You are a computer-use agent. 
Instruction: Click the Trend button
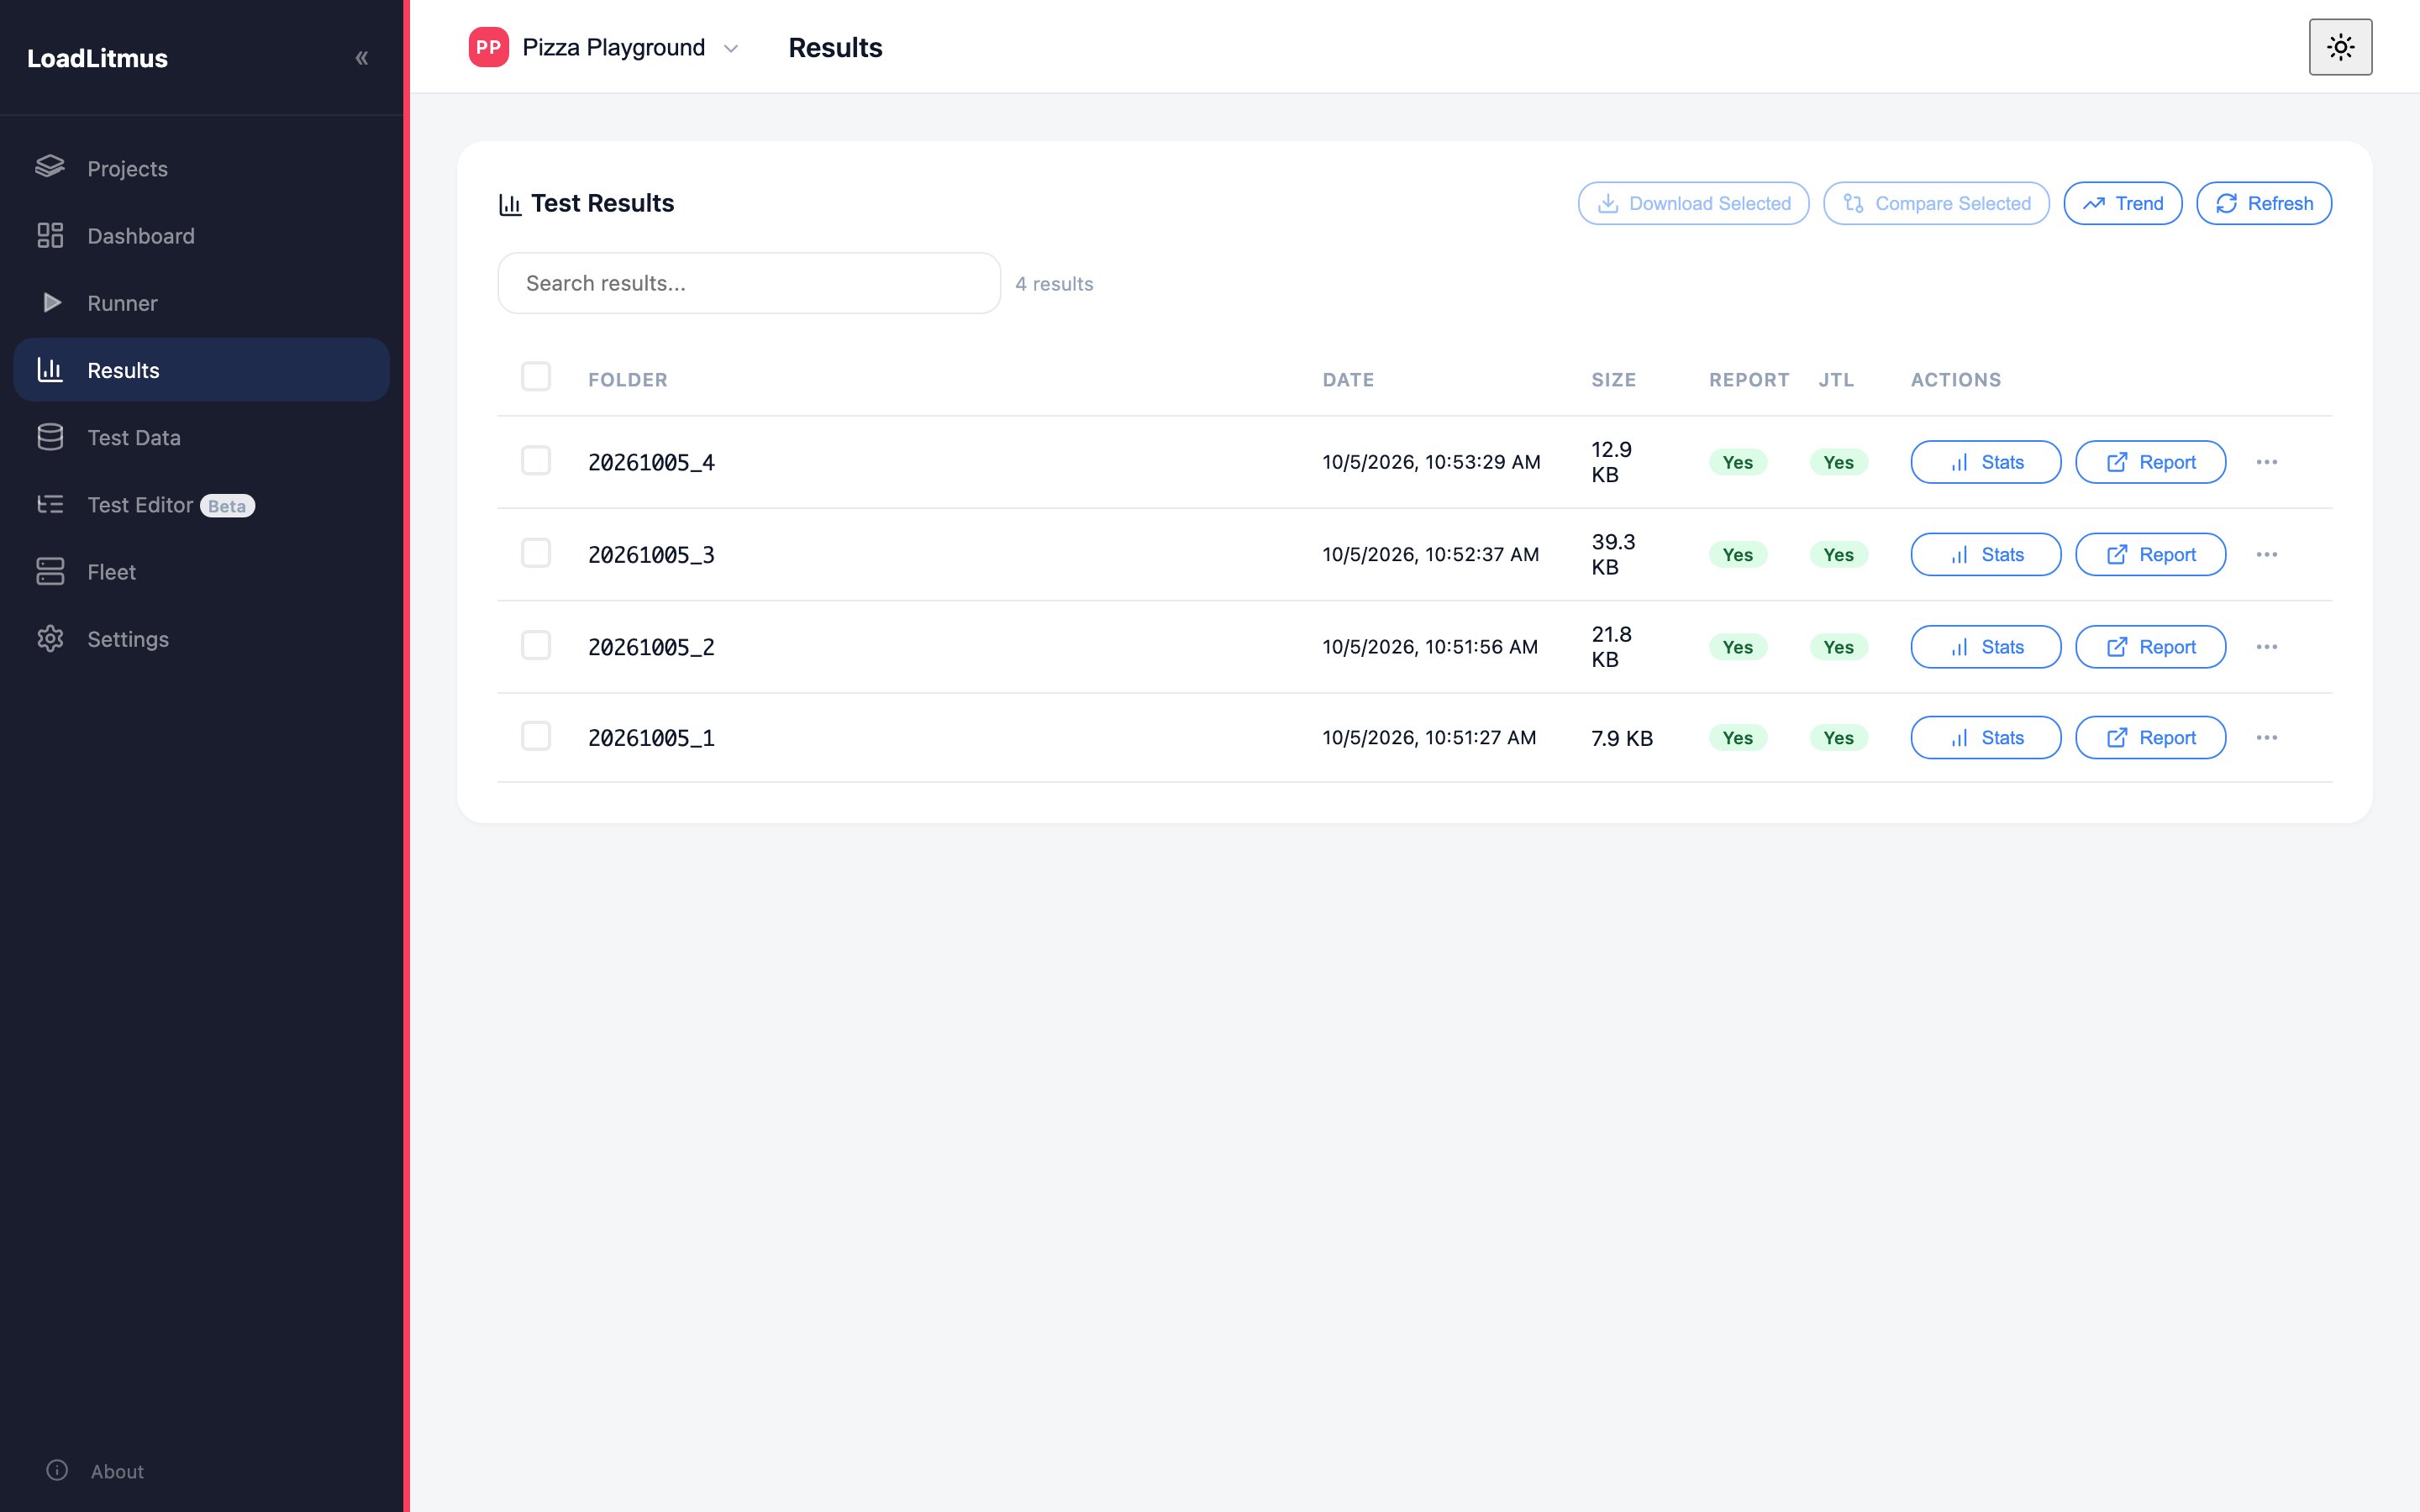point(2122,203)
